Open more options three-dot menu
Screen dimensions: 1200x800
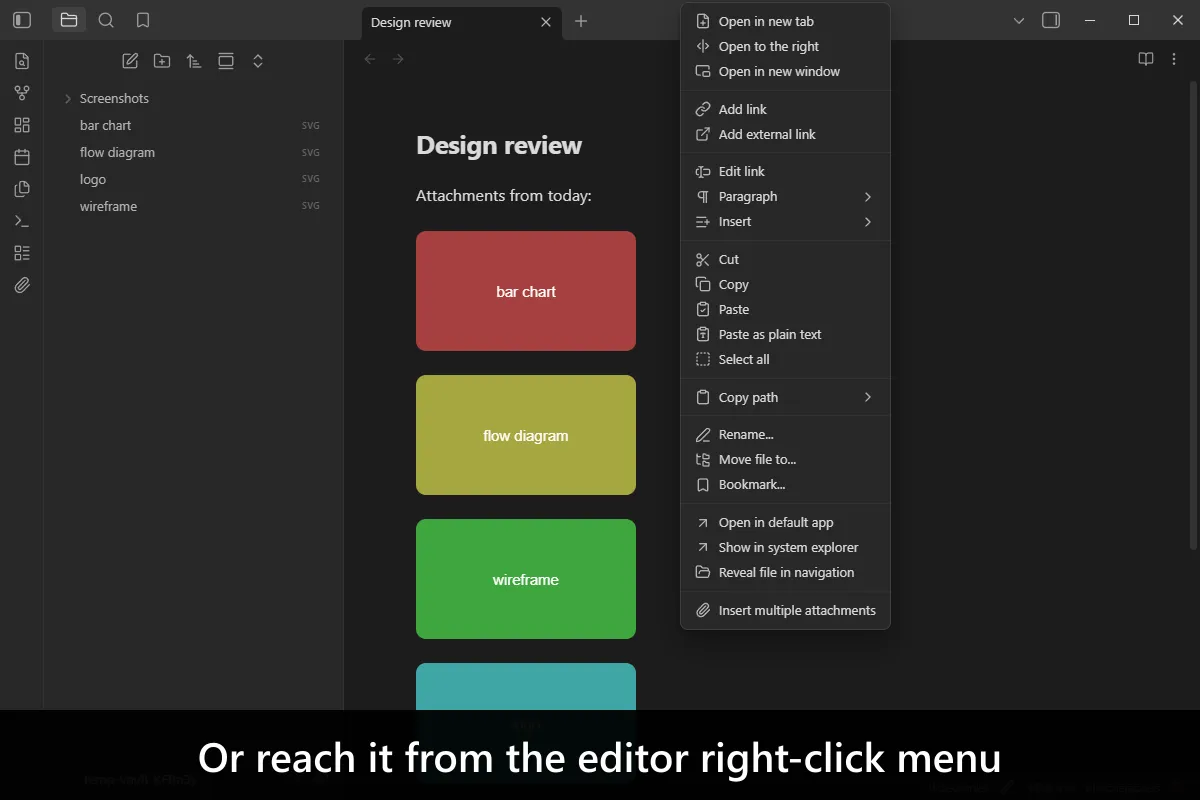click(x=1174, y=59)
